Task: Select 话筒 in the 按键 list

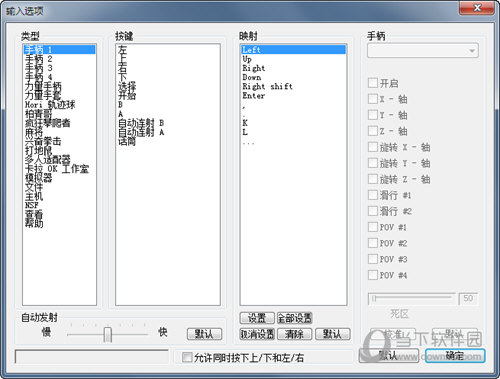Action: pos(168,141)
